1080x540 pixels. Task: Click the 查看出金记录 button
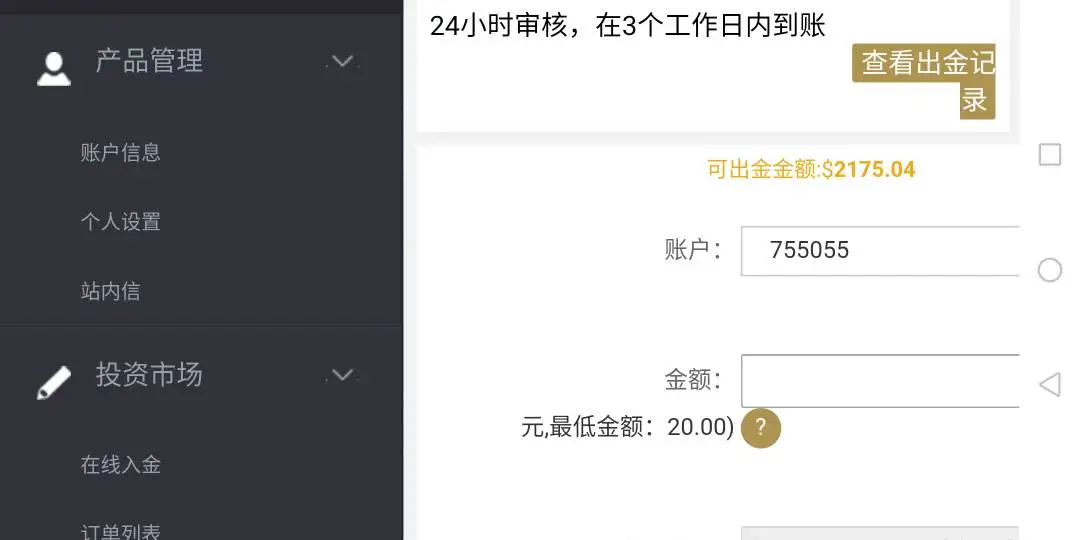click(x=926, y=80)
